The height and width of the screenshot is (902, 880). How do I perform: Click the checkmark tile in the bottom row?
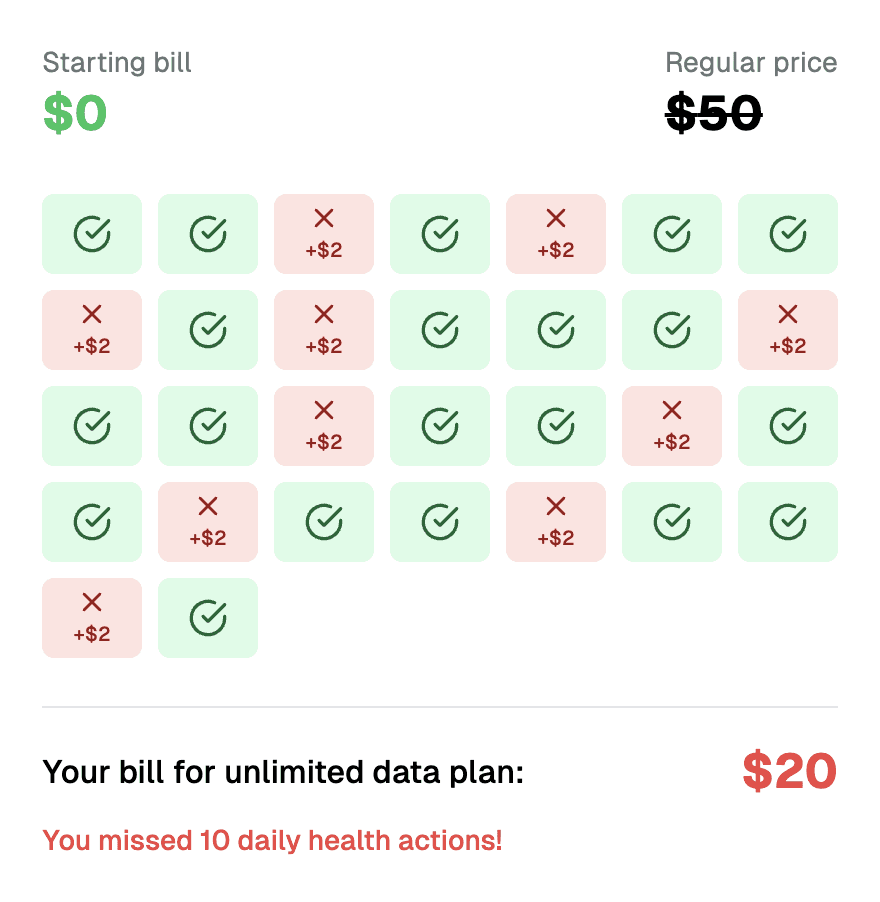click(x=208, y=618)
